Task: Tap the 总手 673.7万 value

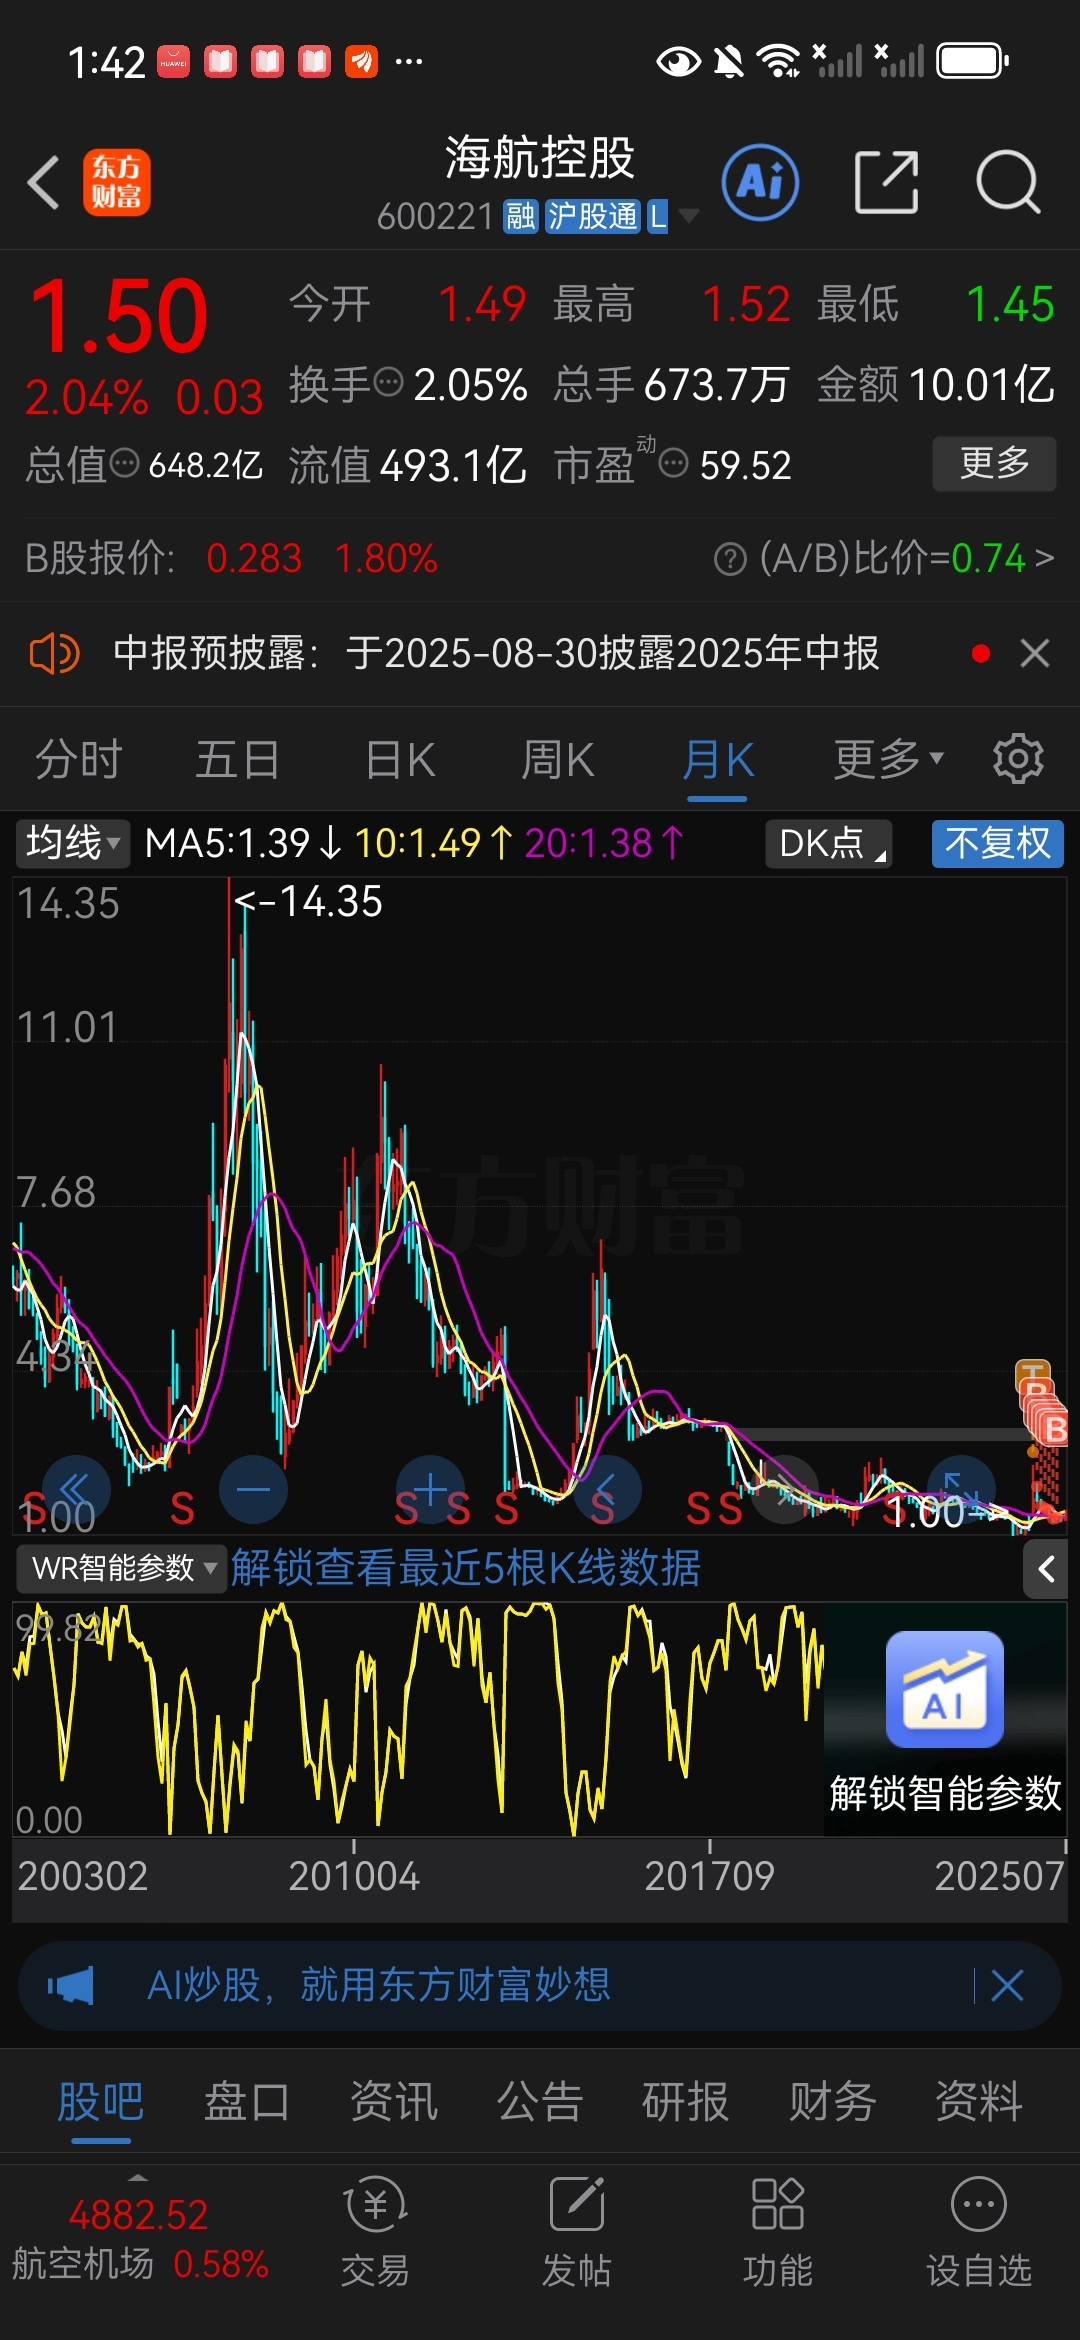Action: 717,384
